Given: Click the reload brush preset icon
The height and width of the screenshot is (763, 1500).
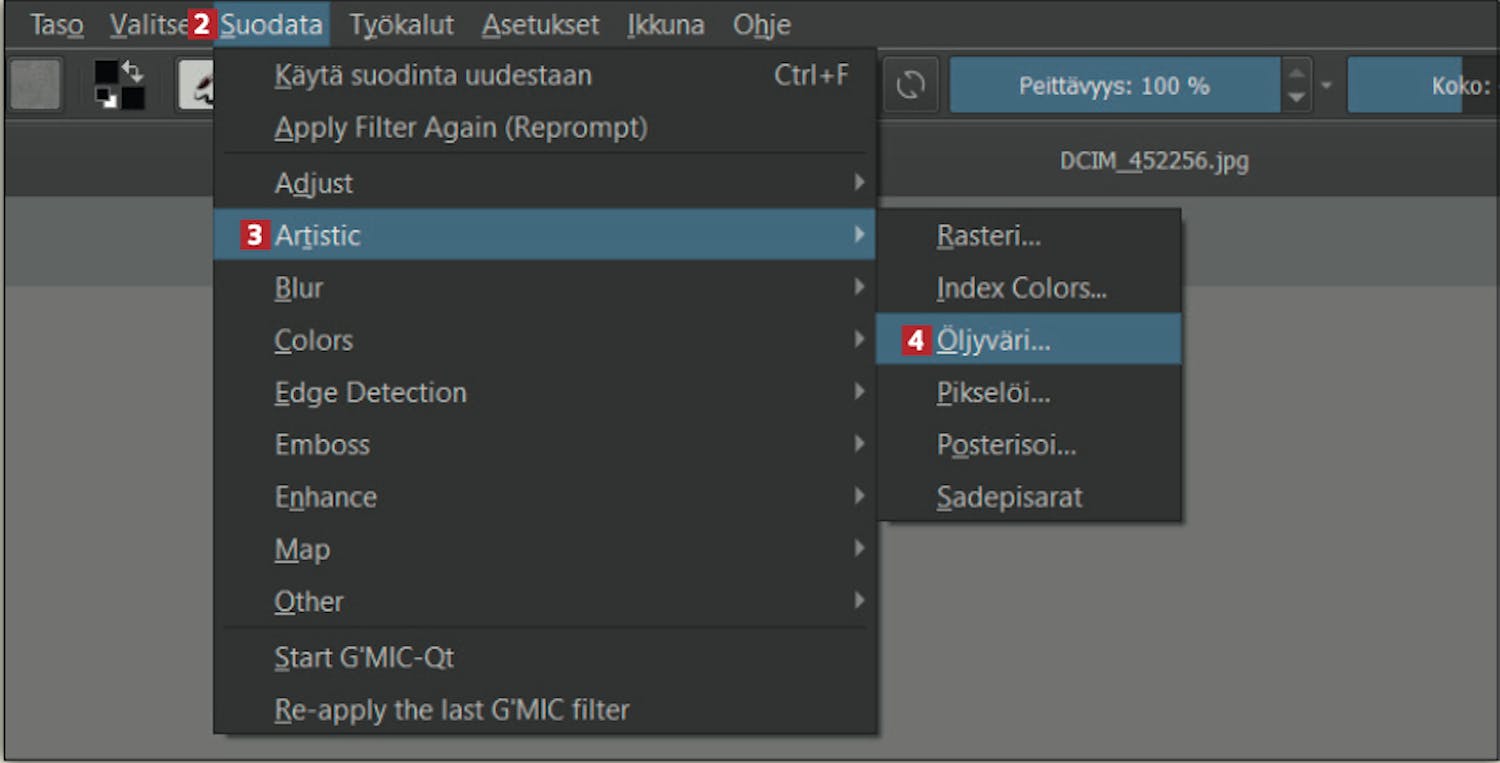Looking at the screenshot, I should coord(910,85).
